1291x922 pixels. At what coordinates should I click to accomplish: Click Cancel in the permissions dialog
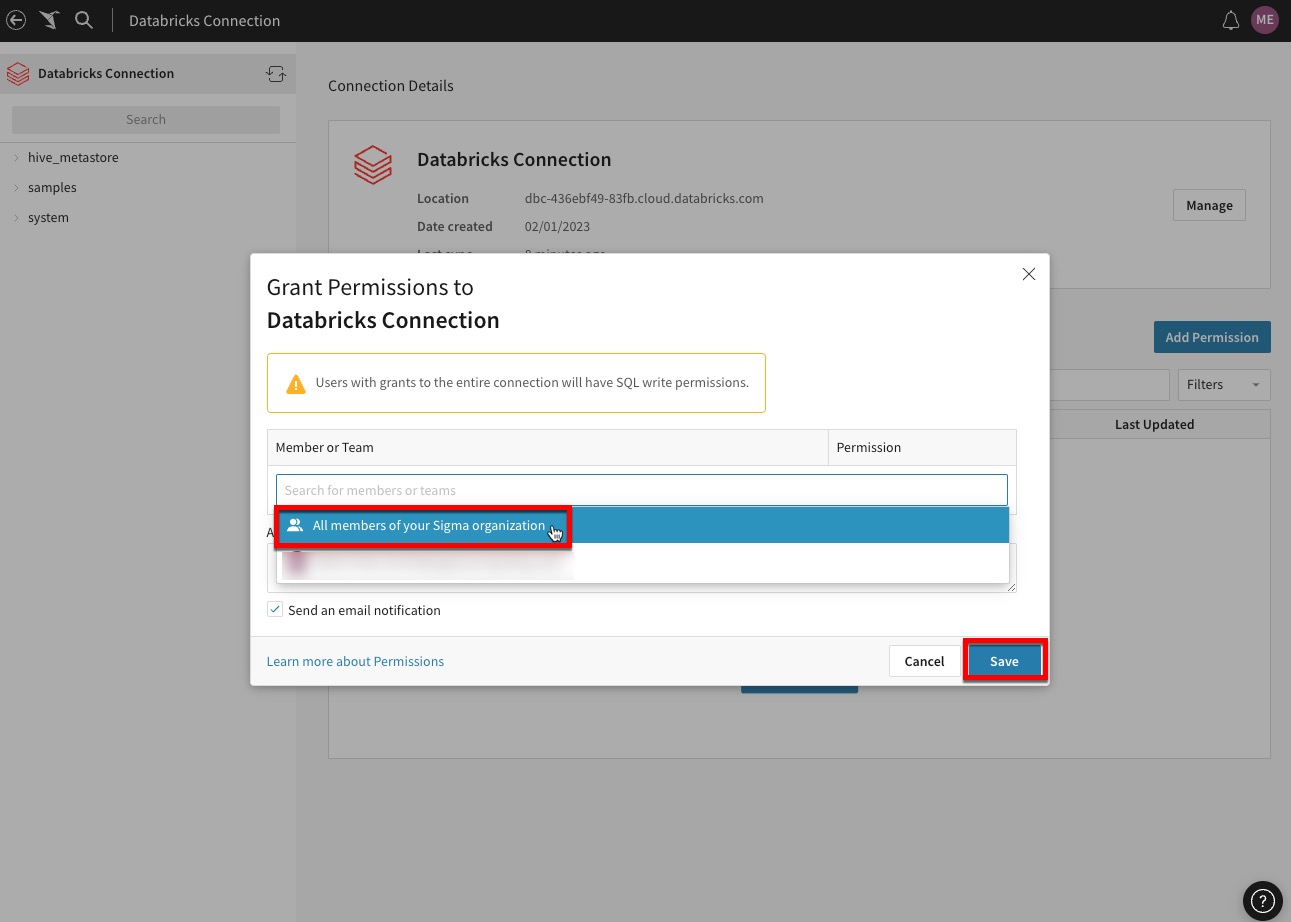[924, 661]
